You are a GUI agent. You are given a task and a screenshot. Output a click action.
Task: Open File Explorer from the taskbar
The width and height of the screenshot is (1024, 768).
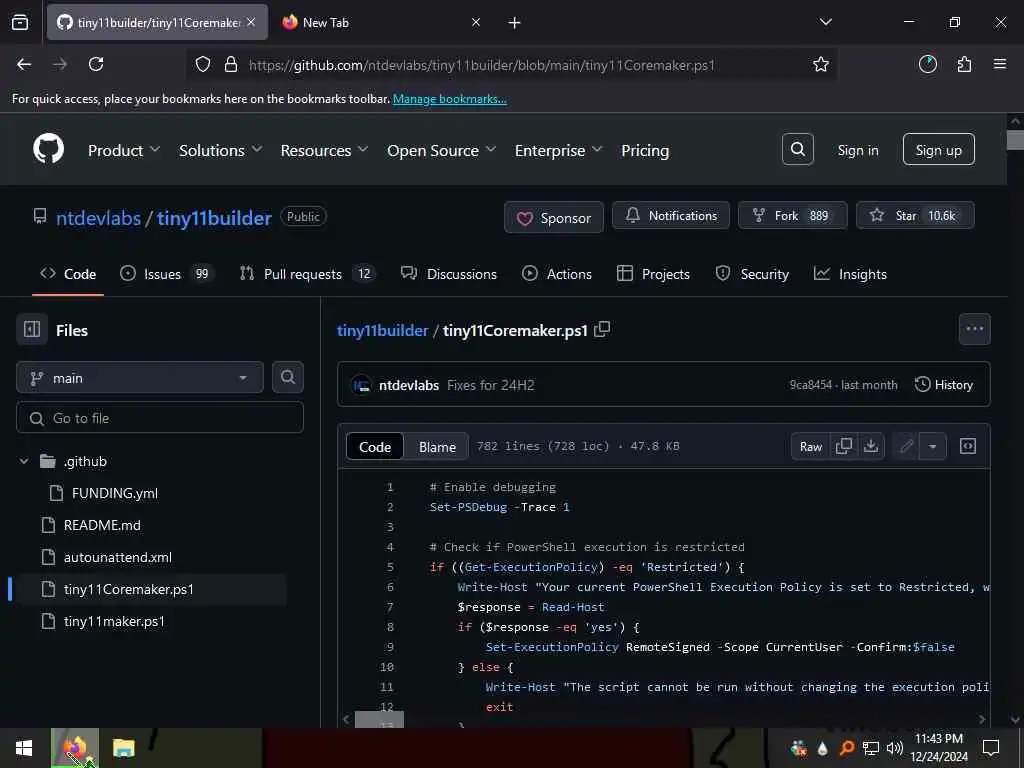tap(123, 748)
